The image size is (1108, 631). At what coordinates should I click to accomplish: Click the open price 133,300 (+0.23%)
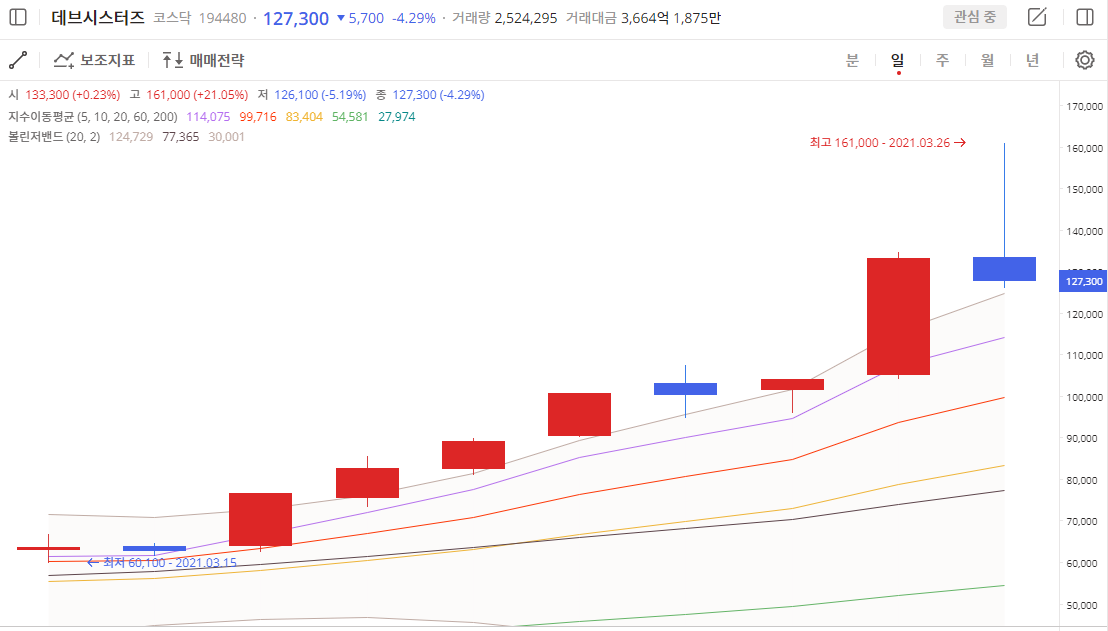73,95
